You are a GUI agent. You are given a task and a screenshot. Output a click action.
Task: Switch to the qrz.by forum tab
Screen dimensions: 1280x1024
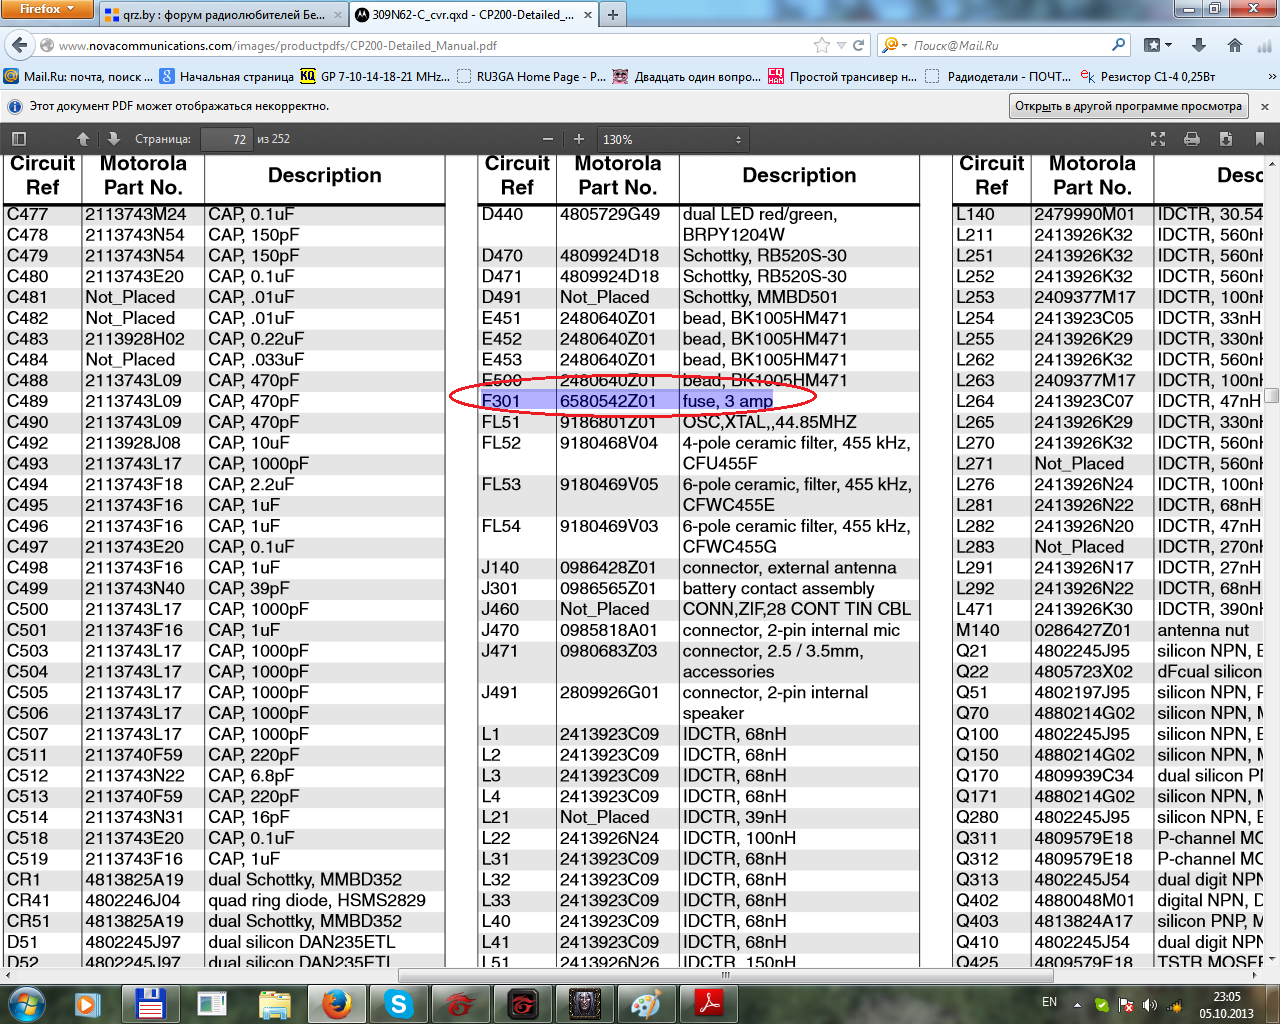pyautogui.click(x=222, y=15)
